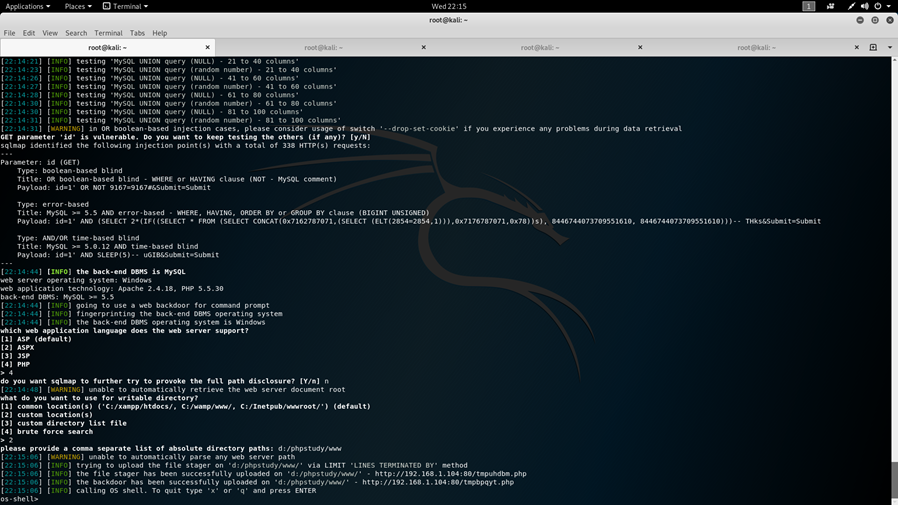Click 'Type: AND/OR time-based blind' line
This screenshot has width=898, height=505.
click(x=78, y=238)
